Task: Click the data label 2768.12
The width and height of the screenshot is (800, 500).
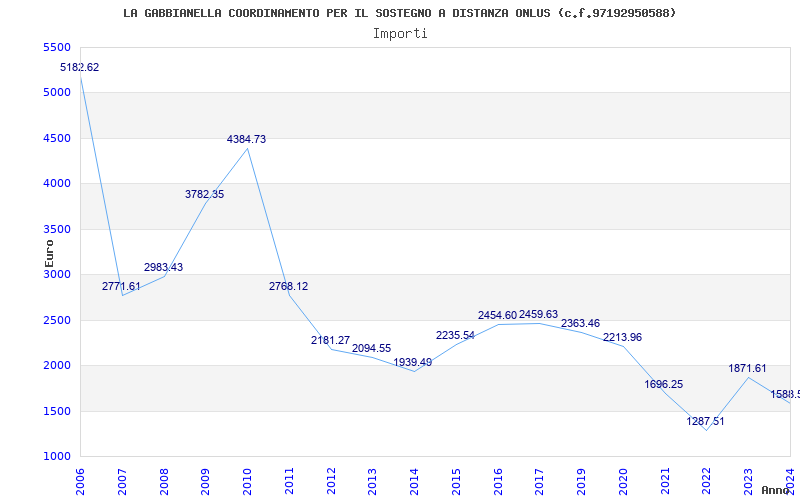Action: pos(289,286)
